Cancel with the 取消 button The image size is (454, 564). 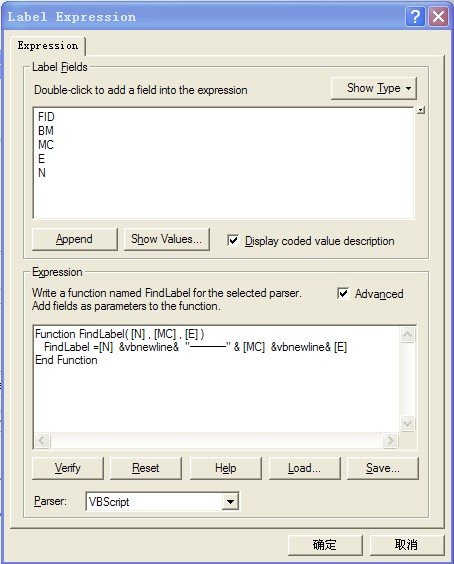click(407, 545)
